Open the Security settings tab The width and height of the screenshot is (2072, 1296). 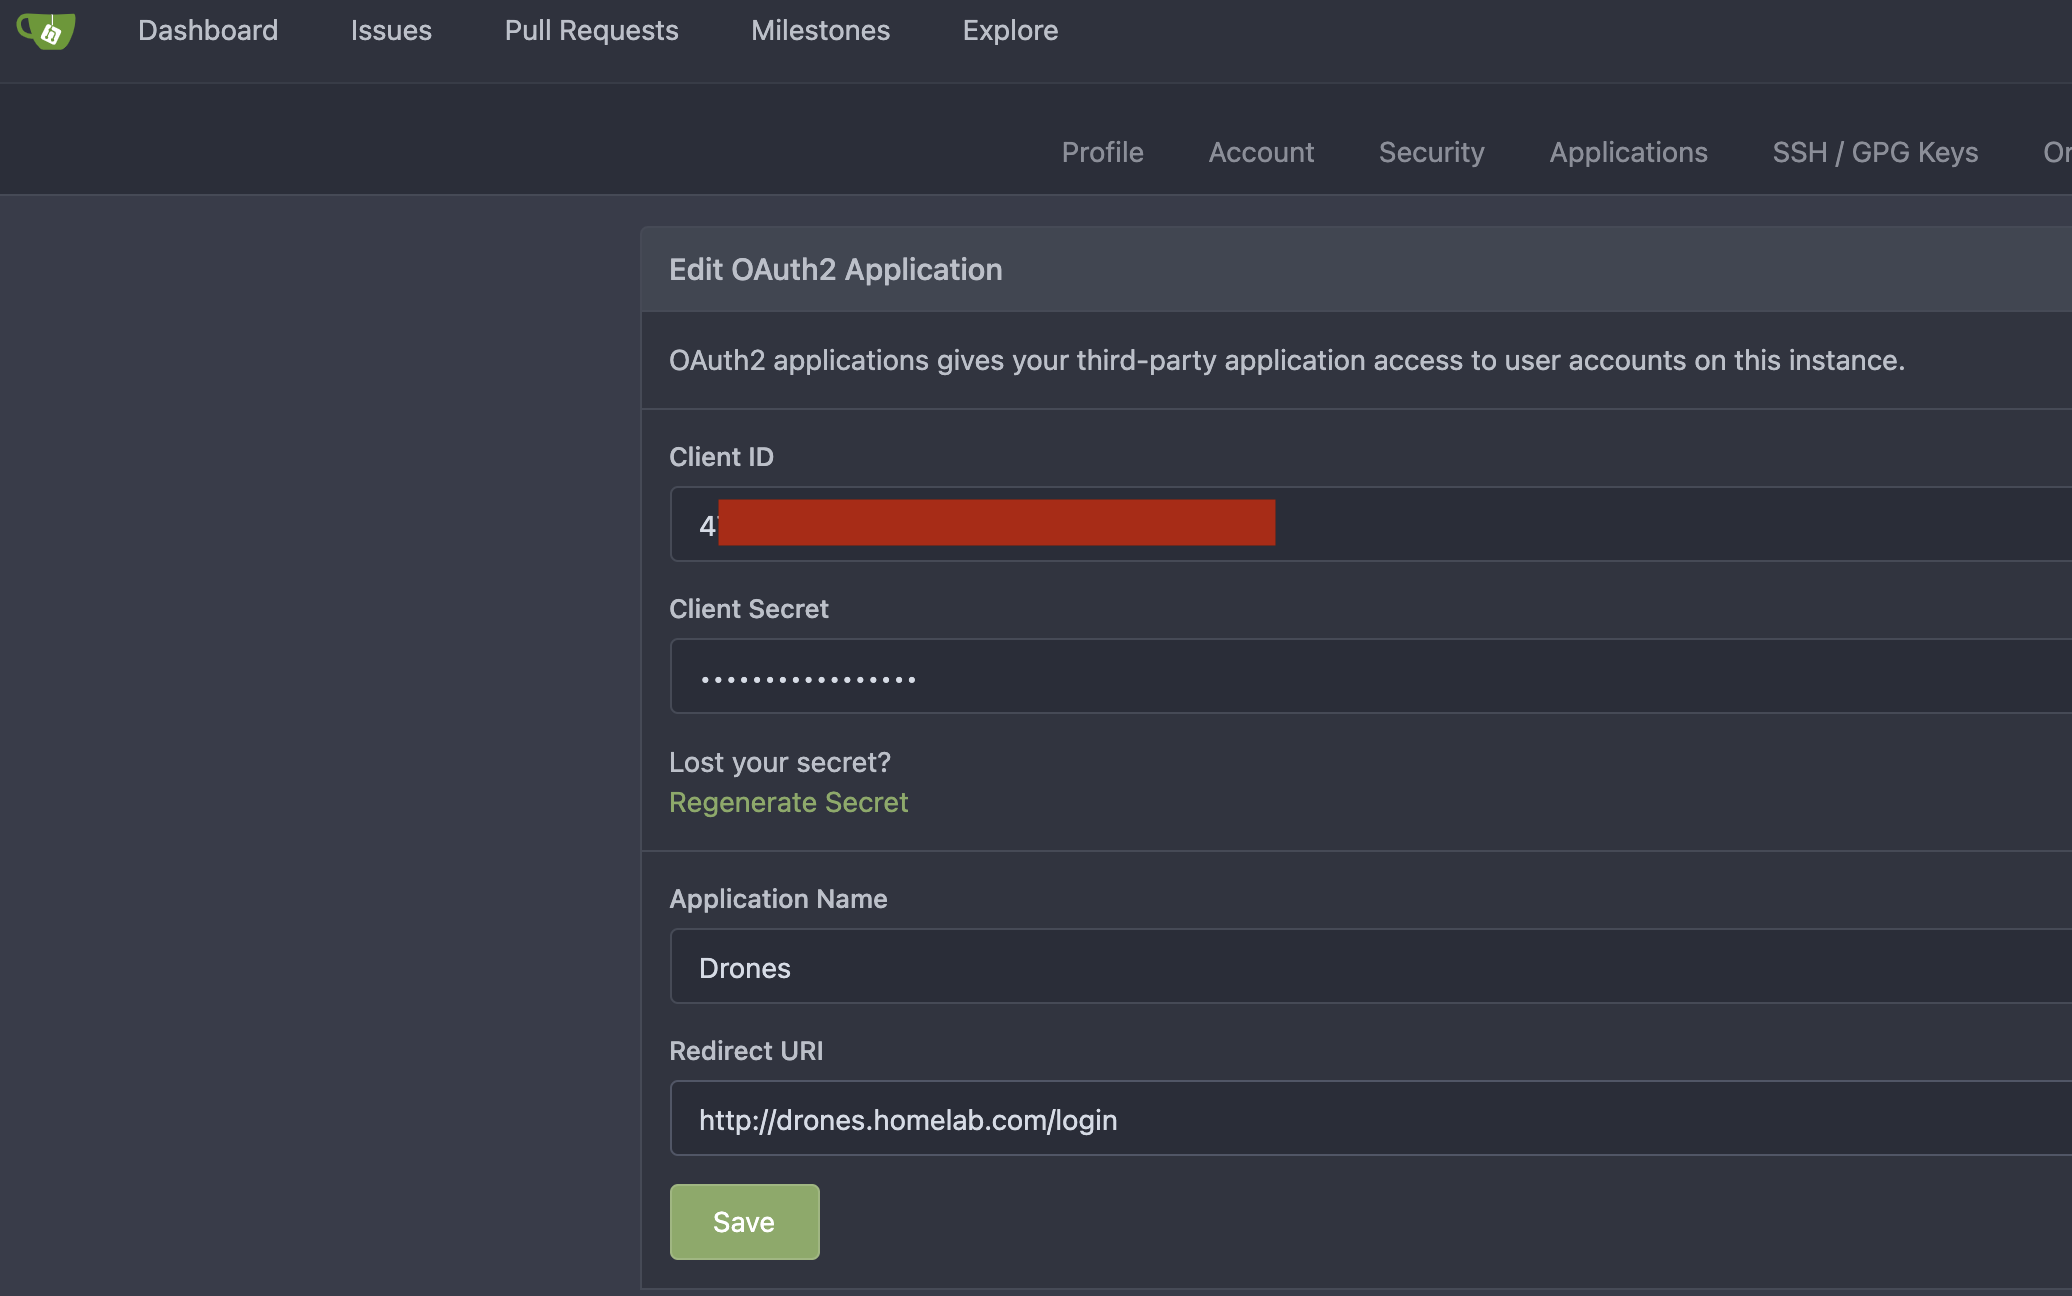1431,152
